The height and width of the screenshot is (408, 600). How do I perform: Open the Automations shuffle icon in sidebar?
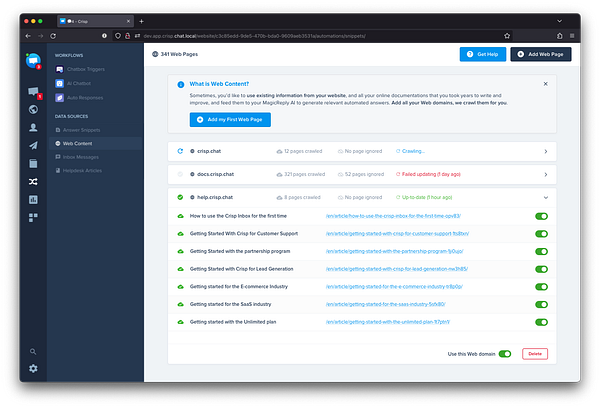click(33, 181)
